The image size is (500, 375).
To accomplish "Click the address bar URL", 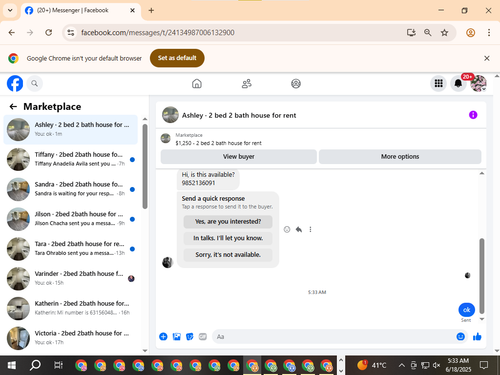I will pos(158,33).
